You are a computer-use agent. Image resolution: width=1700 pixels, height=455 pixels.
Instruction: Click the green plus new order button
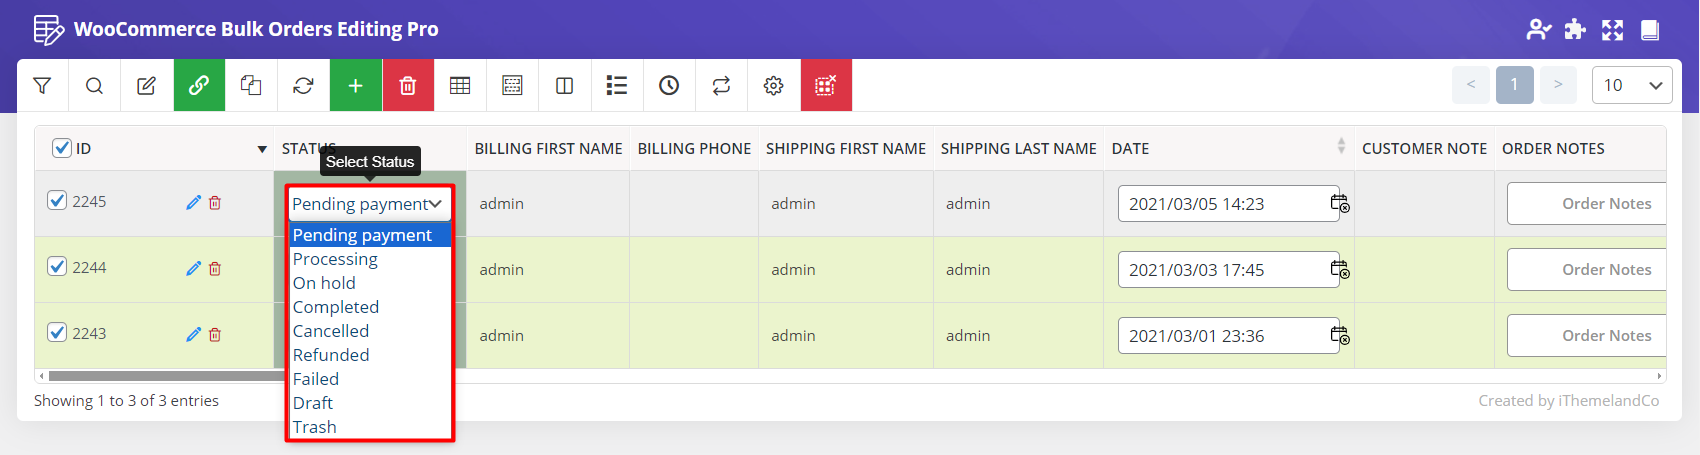tap(355, 86)
